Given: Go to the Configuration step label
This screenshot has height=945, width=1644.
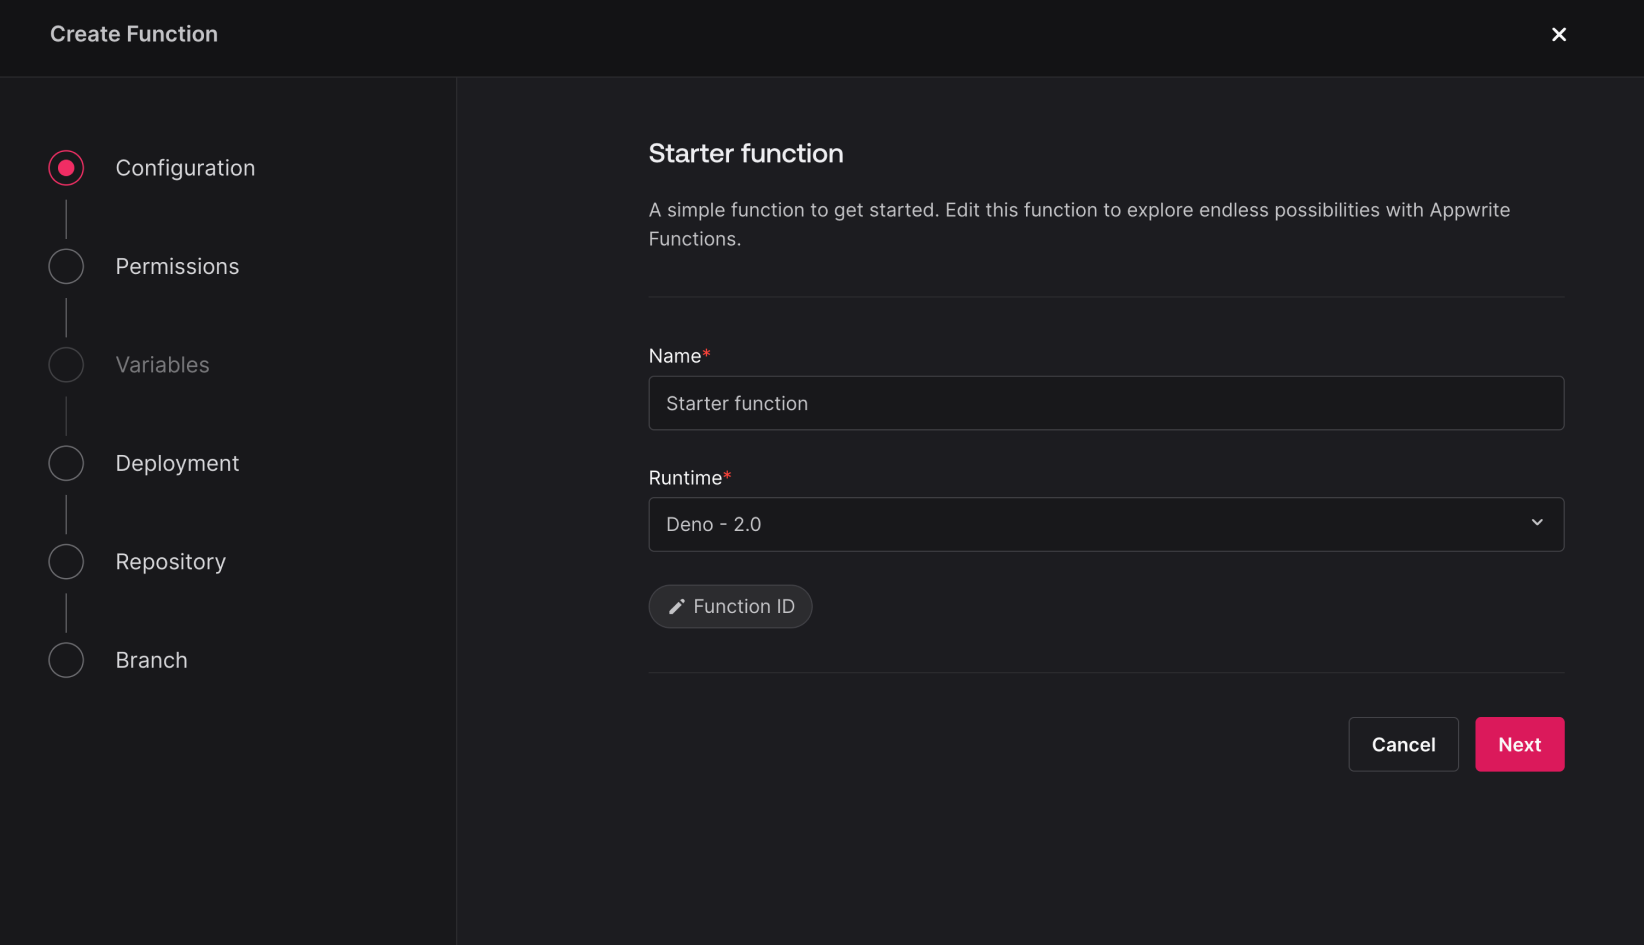Looking at the screenshot, I should click(x=185, y=168).
